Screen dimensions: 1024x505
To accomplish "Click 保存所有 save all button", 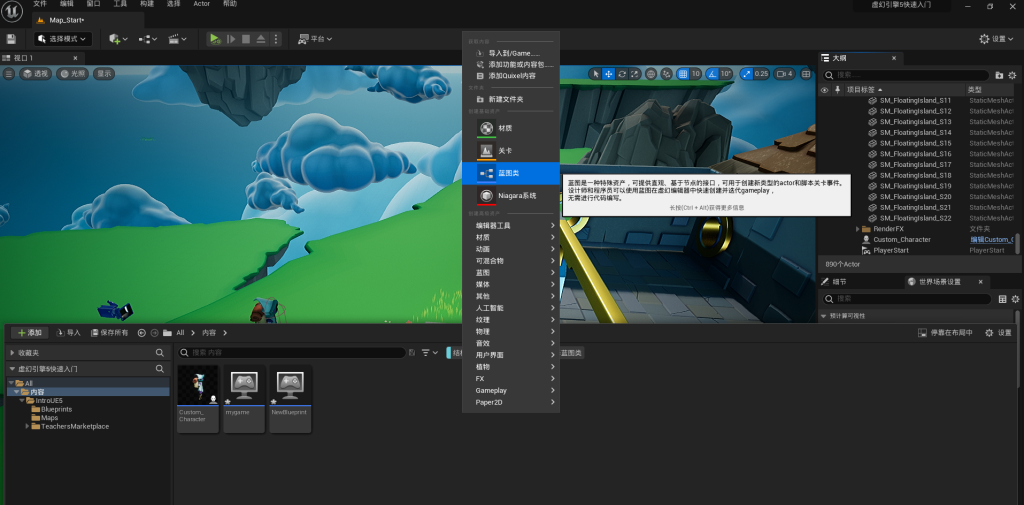I will [110, 333].
